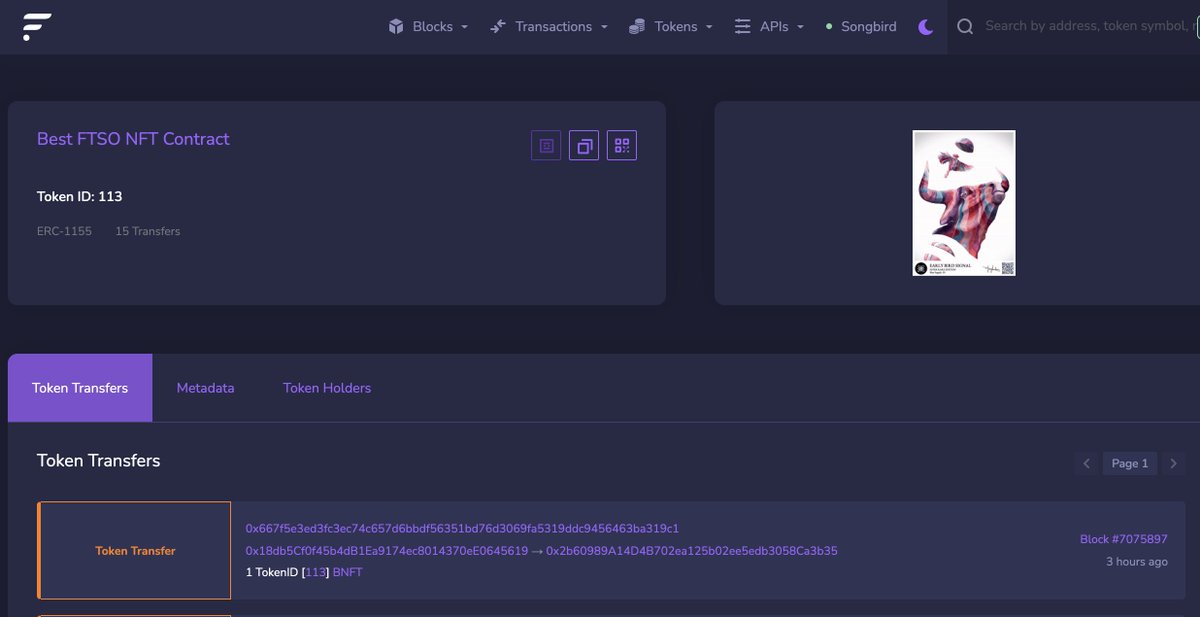The image size is (1200, 617).
Task: Switch to the Metadata tab
Action: tap(205, 388)
